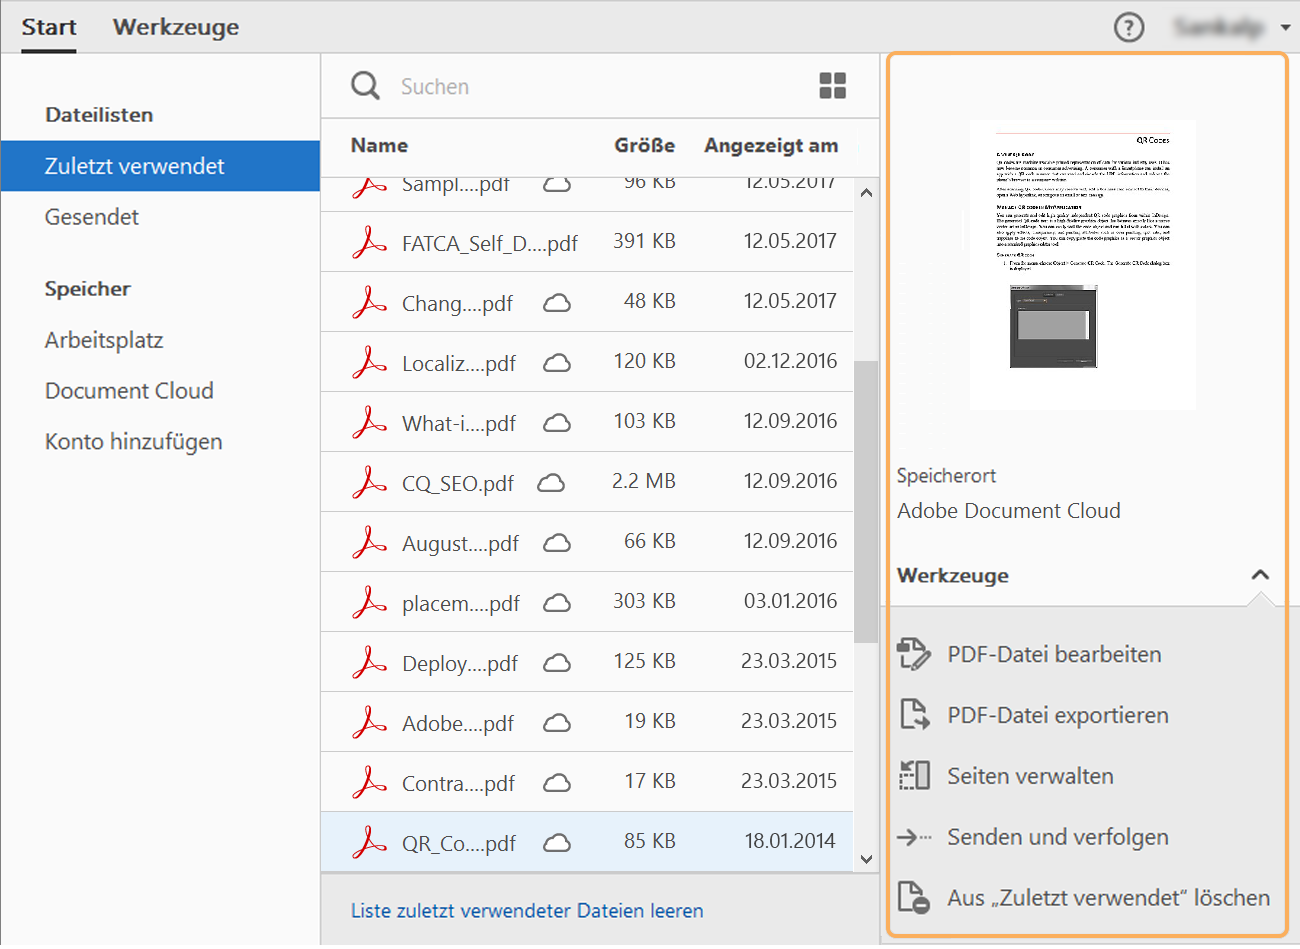This screenshot has height=949, width=1300.
Task: Select Document Cloud in Speicher list
Action: pyautogui.click(x=129, y=390)
